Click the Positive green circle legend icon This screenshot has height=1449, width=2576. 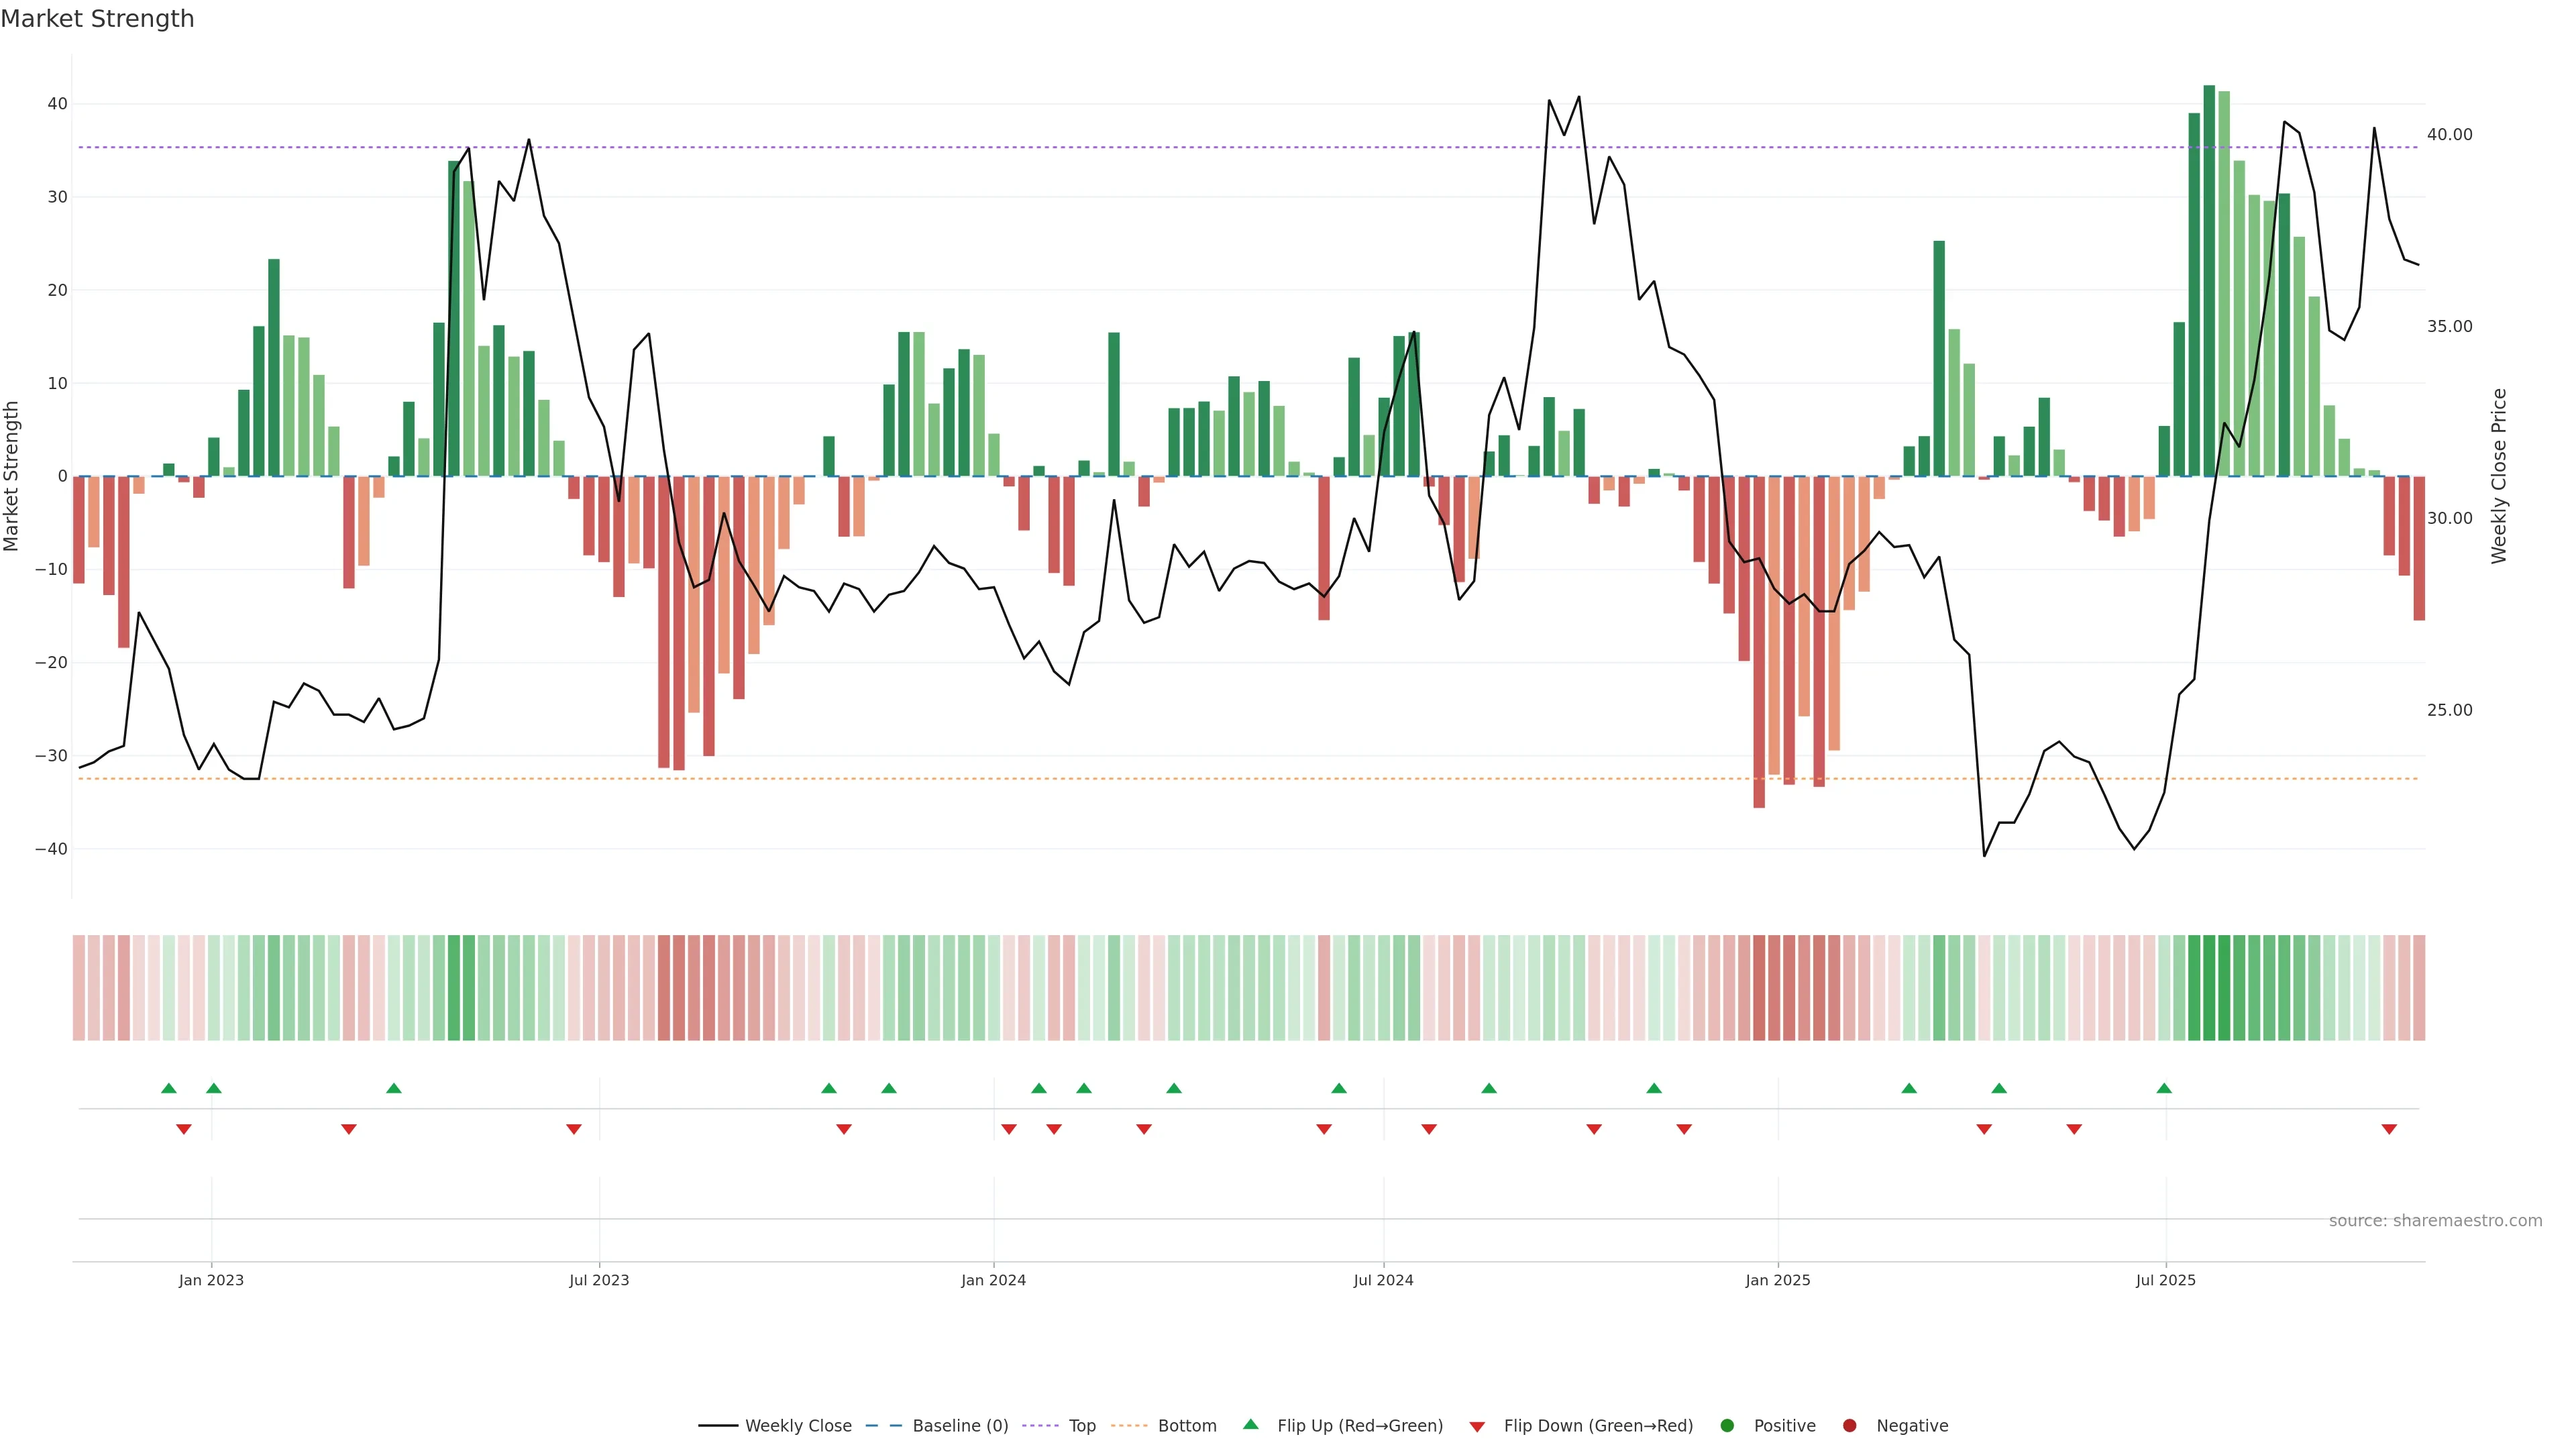[x=1727, y=1425]
